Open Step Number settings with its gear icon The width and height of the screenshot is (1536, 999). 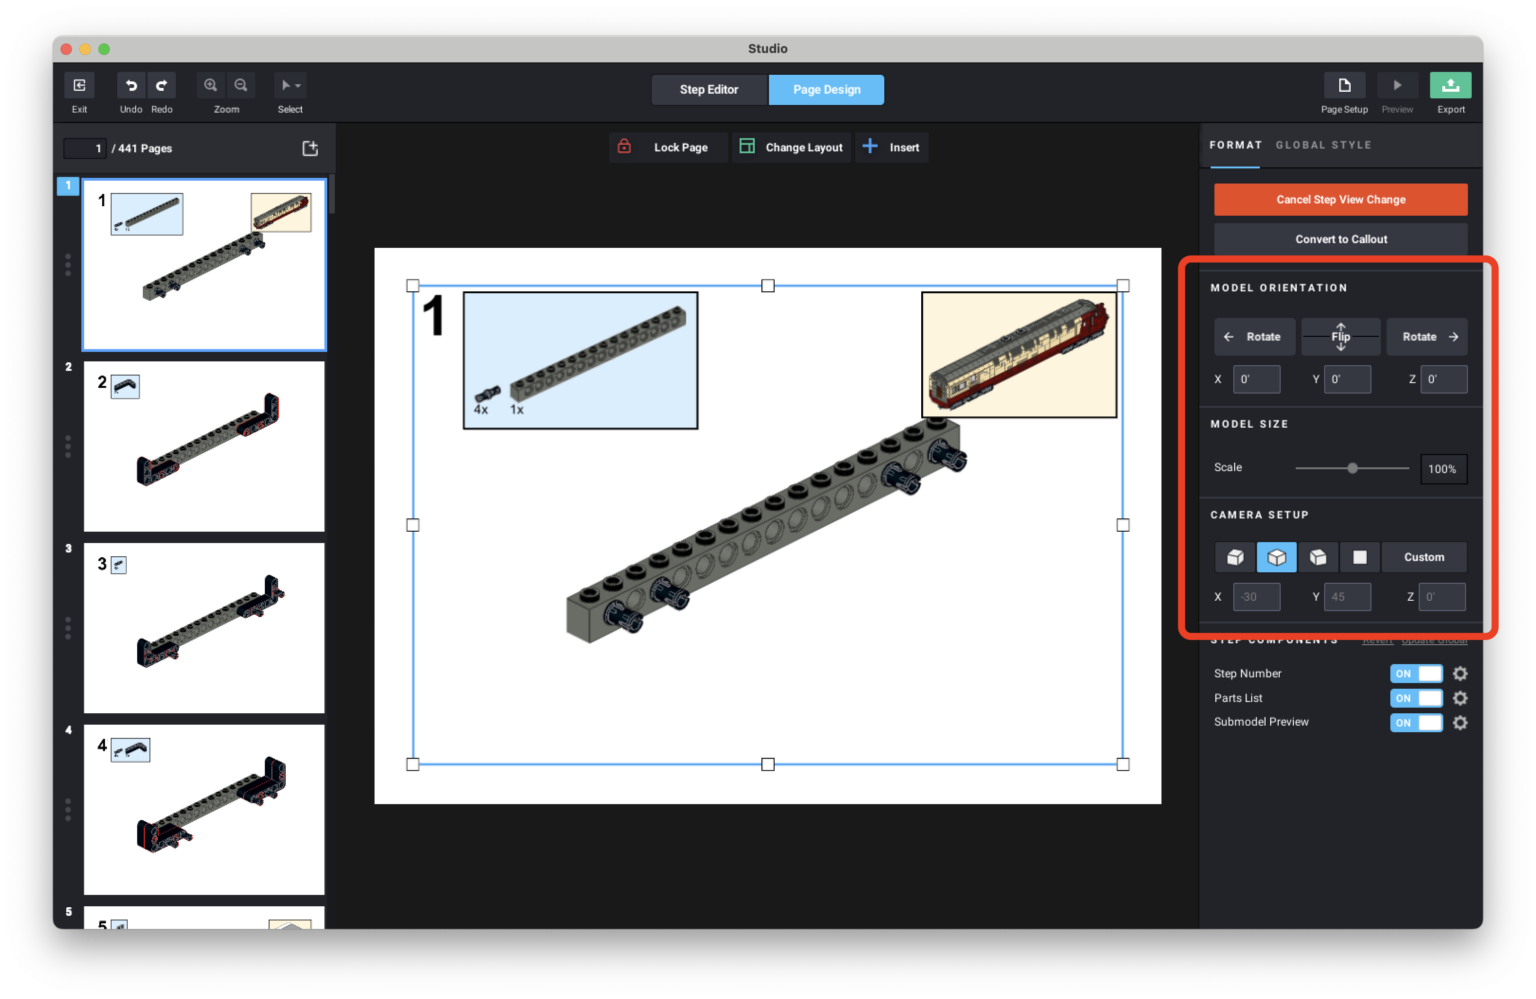click(x=1459, y=673)
